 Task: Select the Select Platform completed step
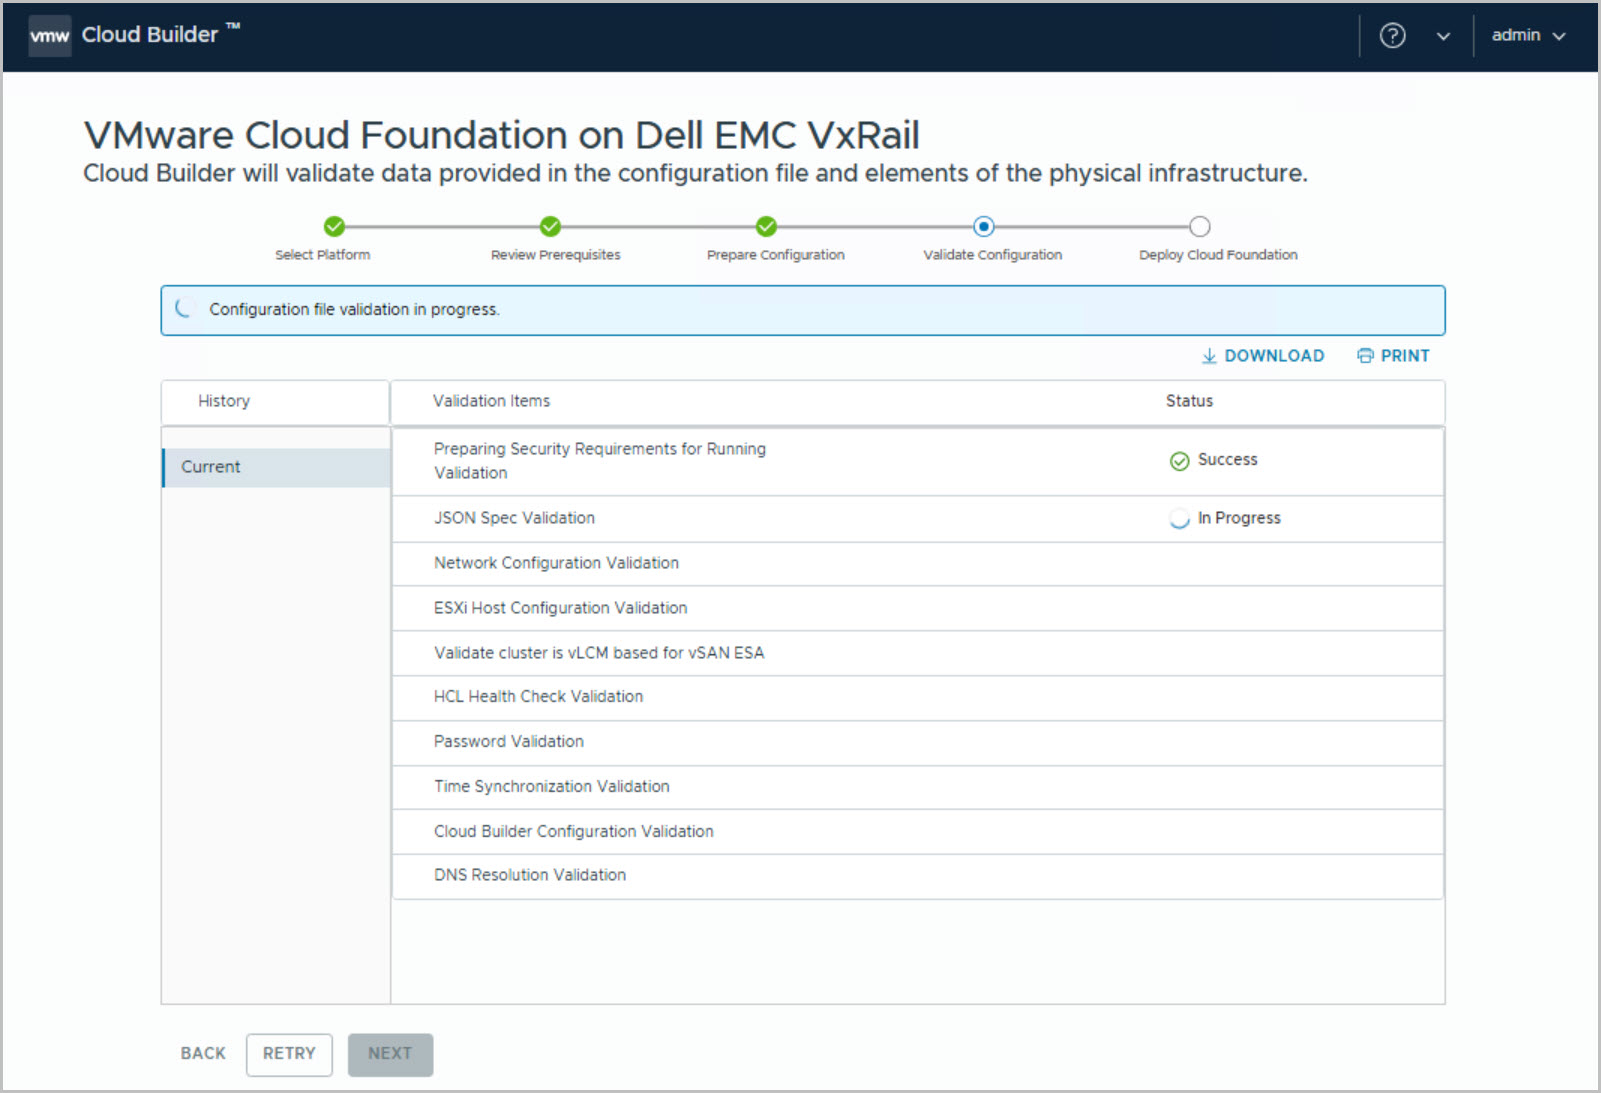click(x=334, y=227)
